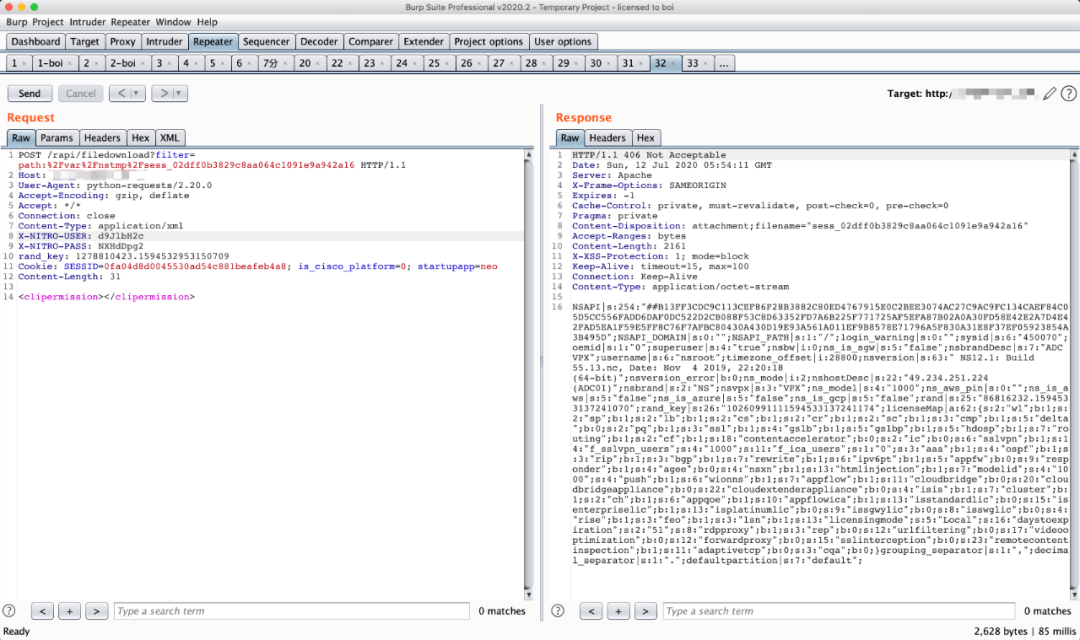
Task: Show more Repeater tabs with ellipsis
Action: tap(723, 63)
